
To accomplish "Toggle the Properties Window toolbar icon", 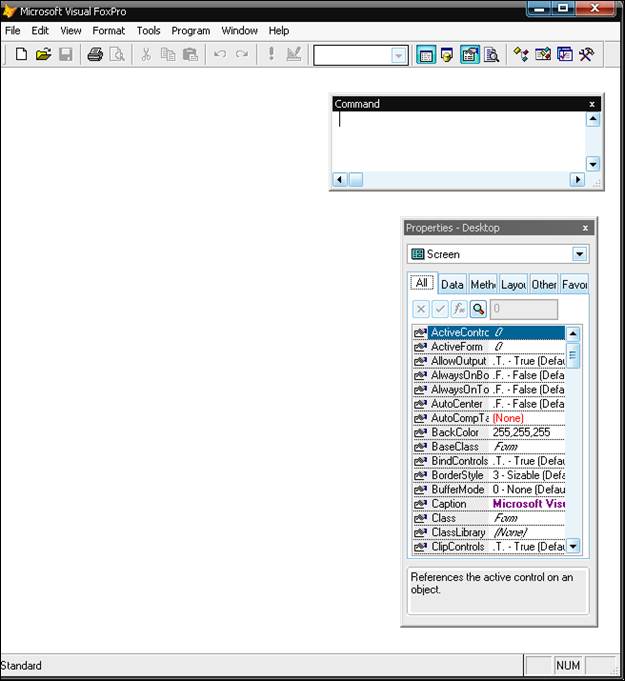I will pos(470,55).
